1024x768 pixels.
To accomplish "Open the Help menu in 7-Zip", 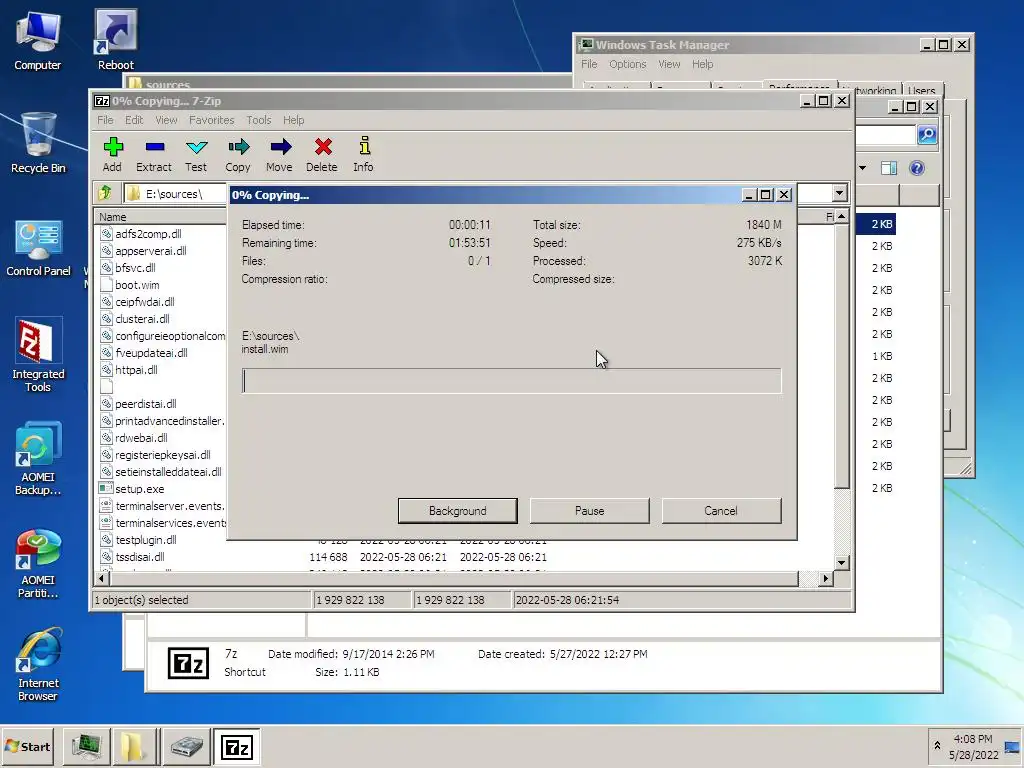I will point(294,120).
